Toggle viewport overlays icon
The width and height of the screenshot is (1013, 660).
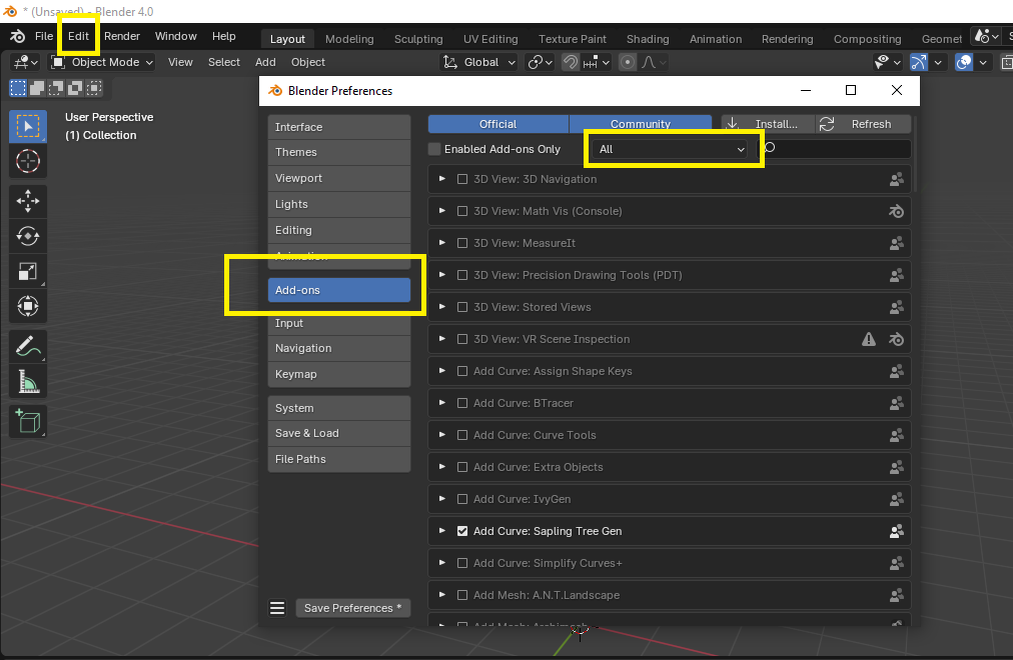point(963,62)
